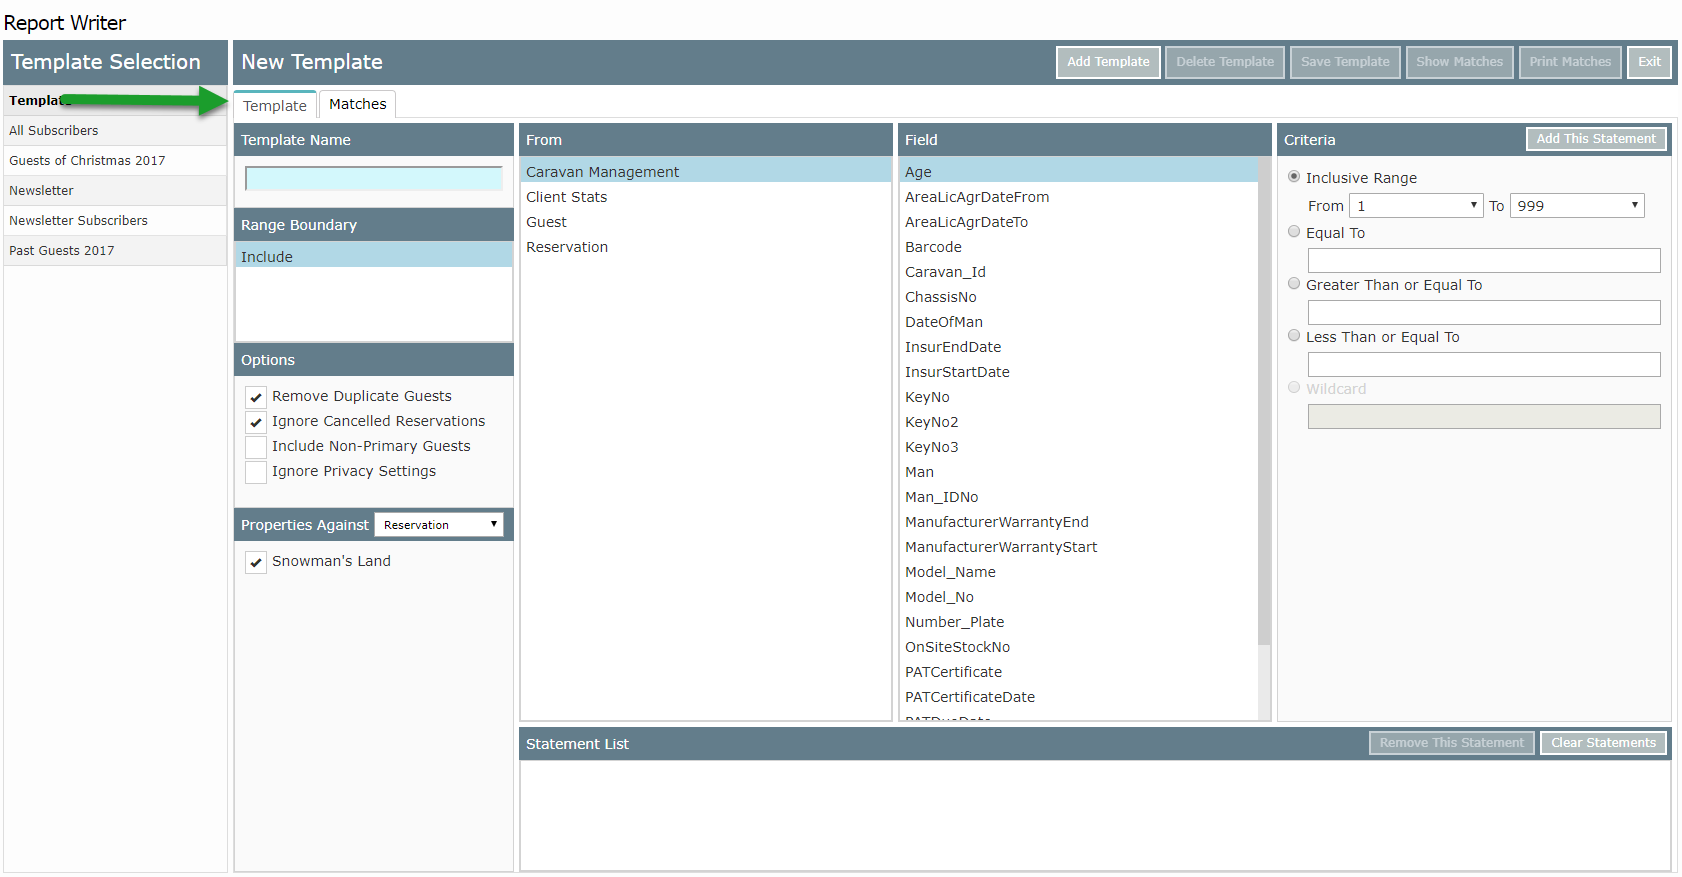This screenshot has width=1682, height=877.
Task: Select Caravan_Id field
Action: pos(1078,272)
